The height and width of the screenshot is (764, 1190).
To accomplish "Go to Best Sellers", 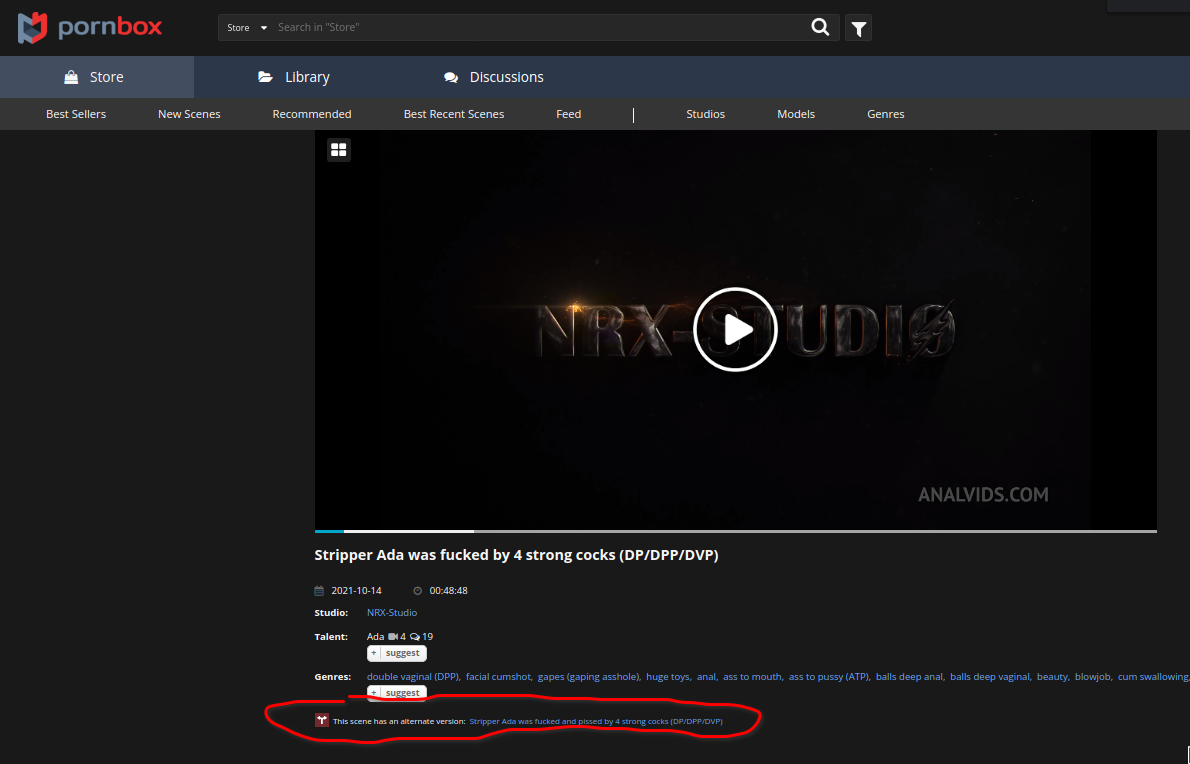I will pyautogui.click(x=76, y=114).
